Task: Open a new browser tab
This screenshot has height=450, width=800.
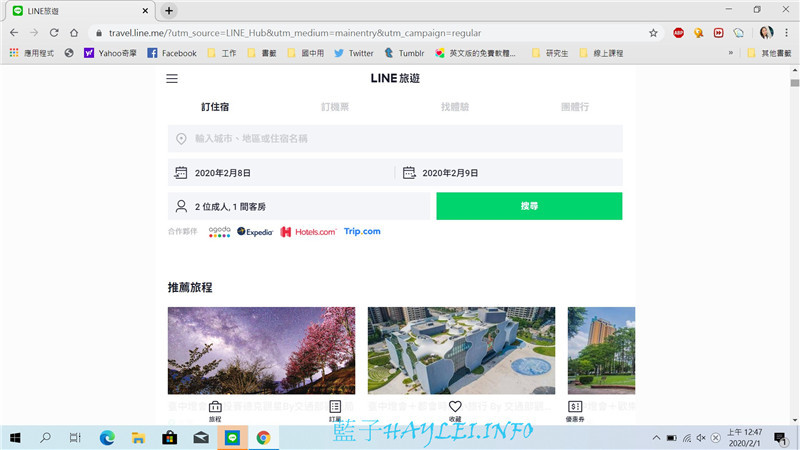Action: click(169, 10)
